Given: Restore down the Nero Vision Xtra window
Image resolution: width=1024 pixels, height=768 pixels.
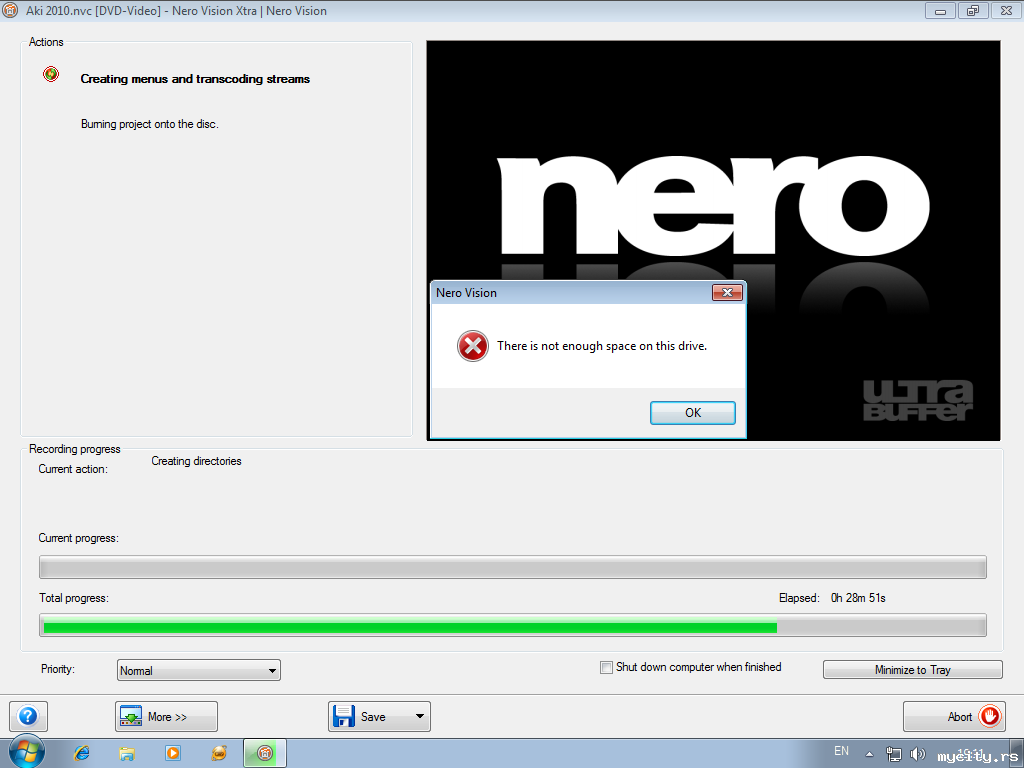Looking at the screenshot, I should pyautogui.click(x=973, y=10).
